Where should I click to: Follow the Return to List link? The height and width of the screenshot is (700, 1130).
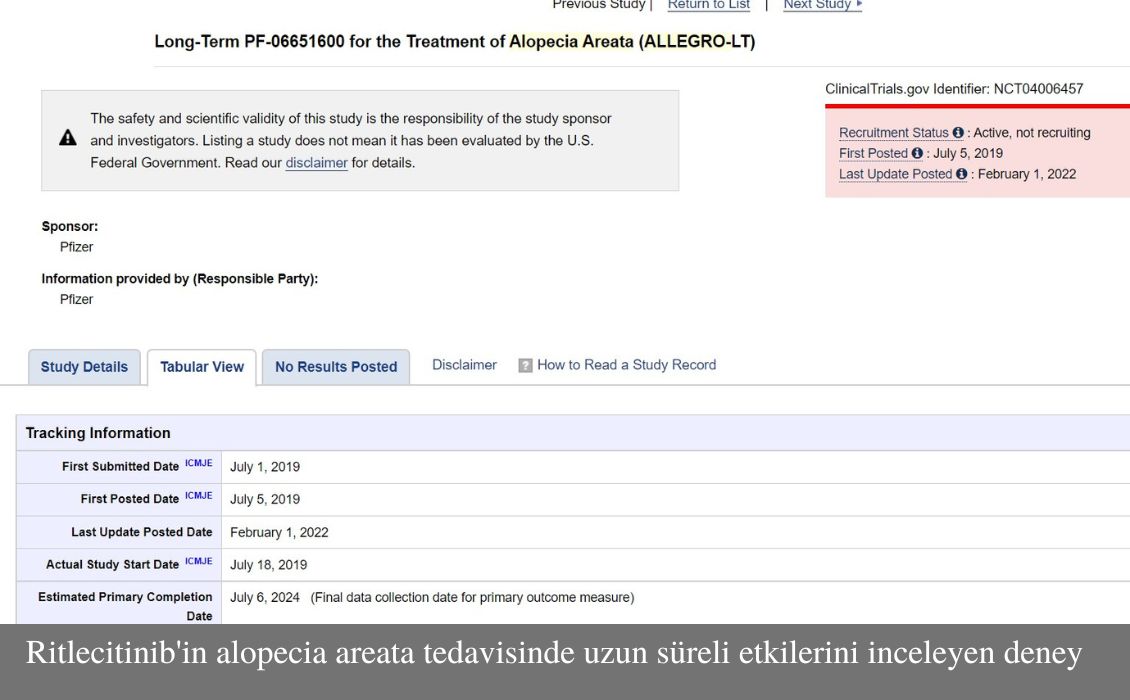[708, 5]
